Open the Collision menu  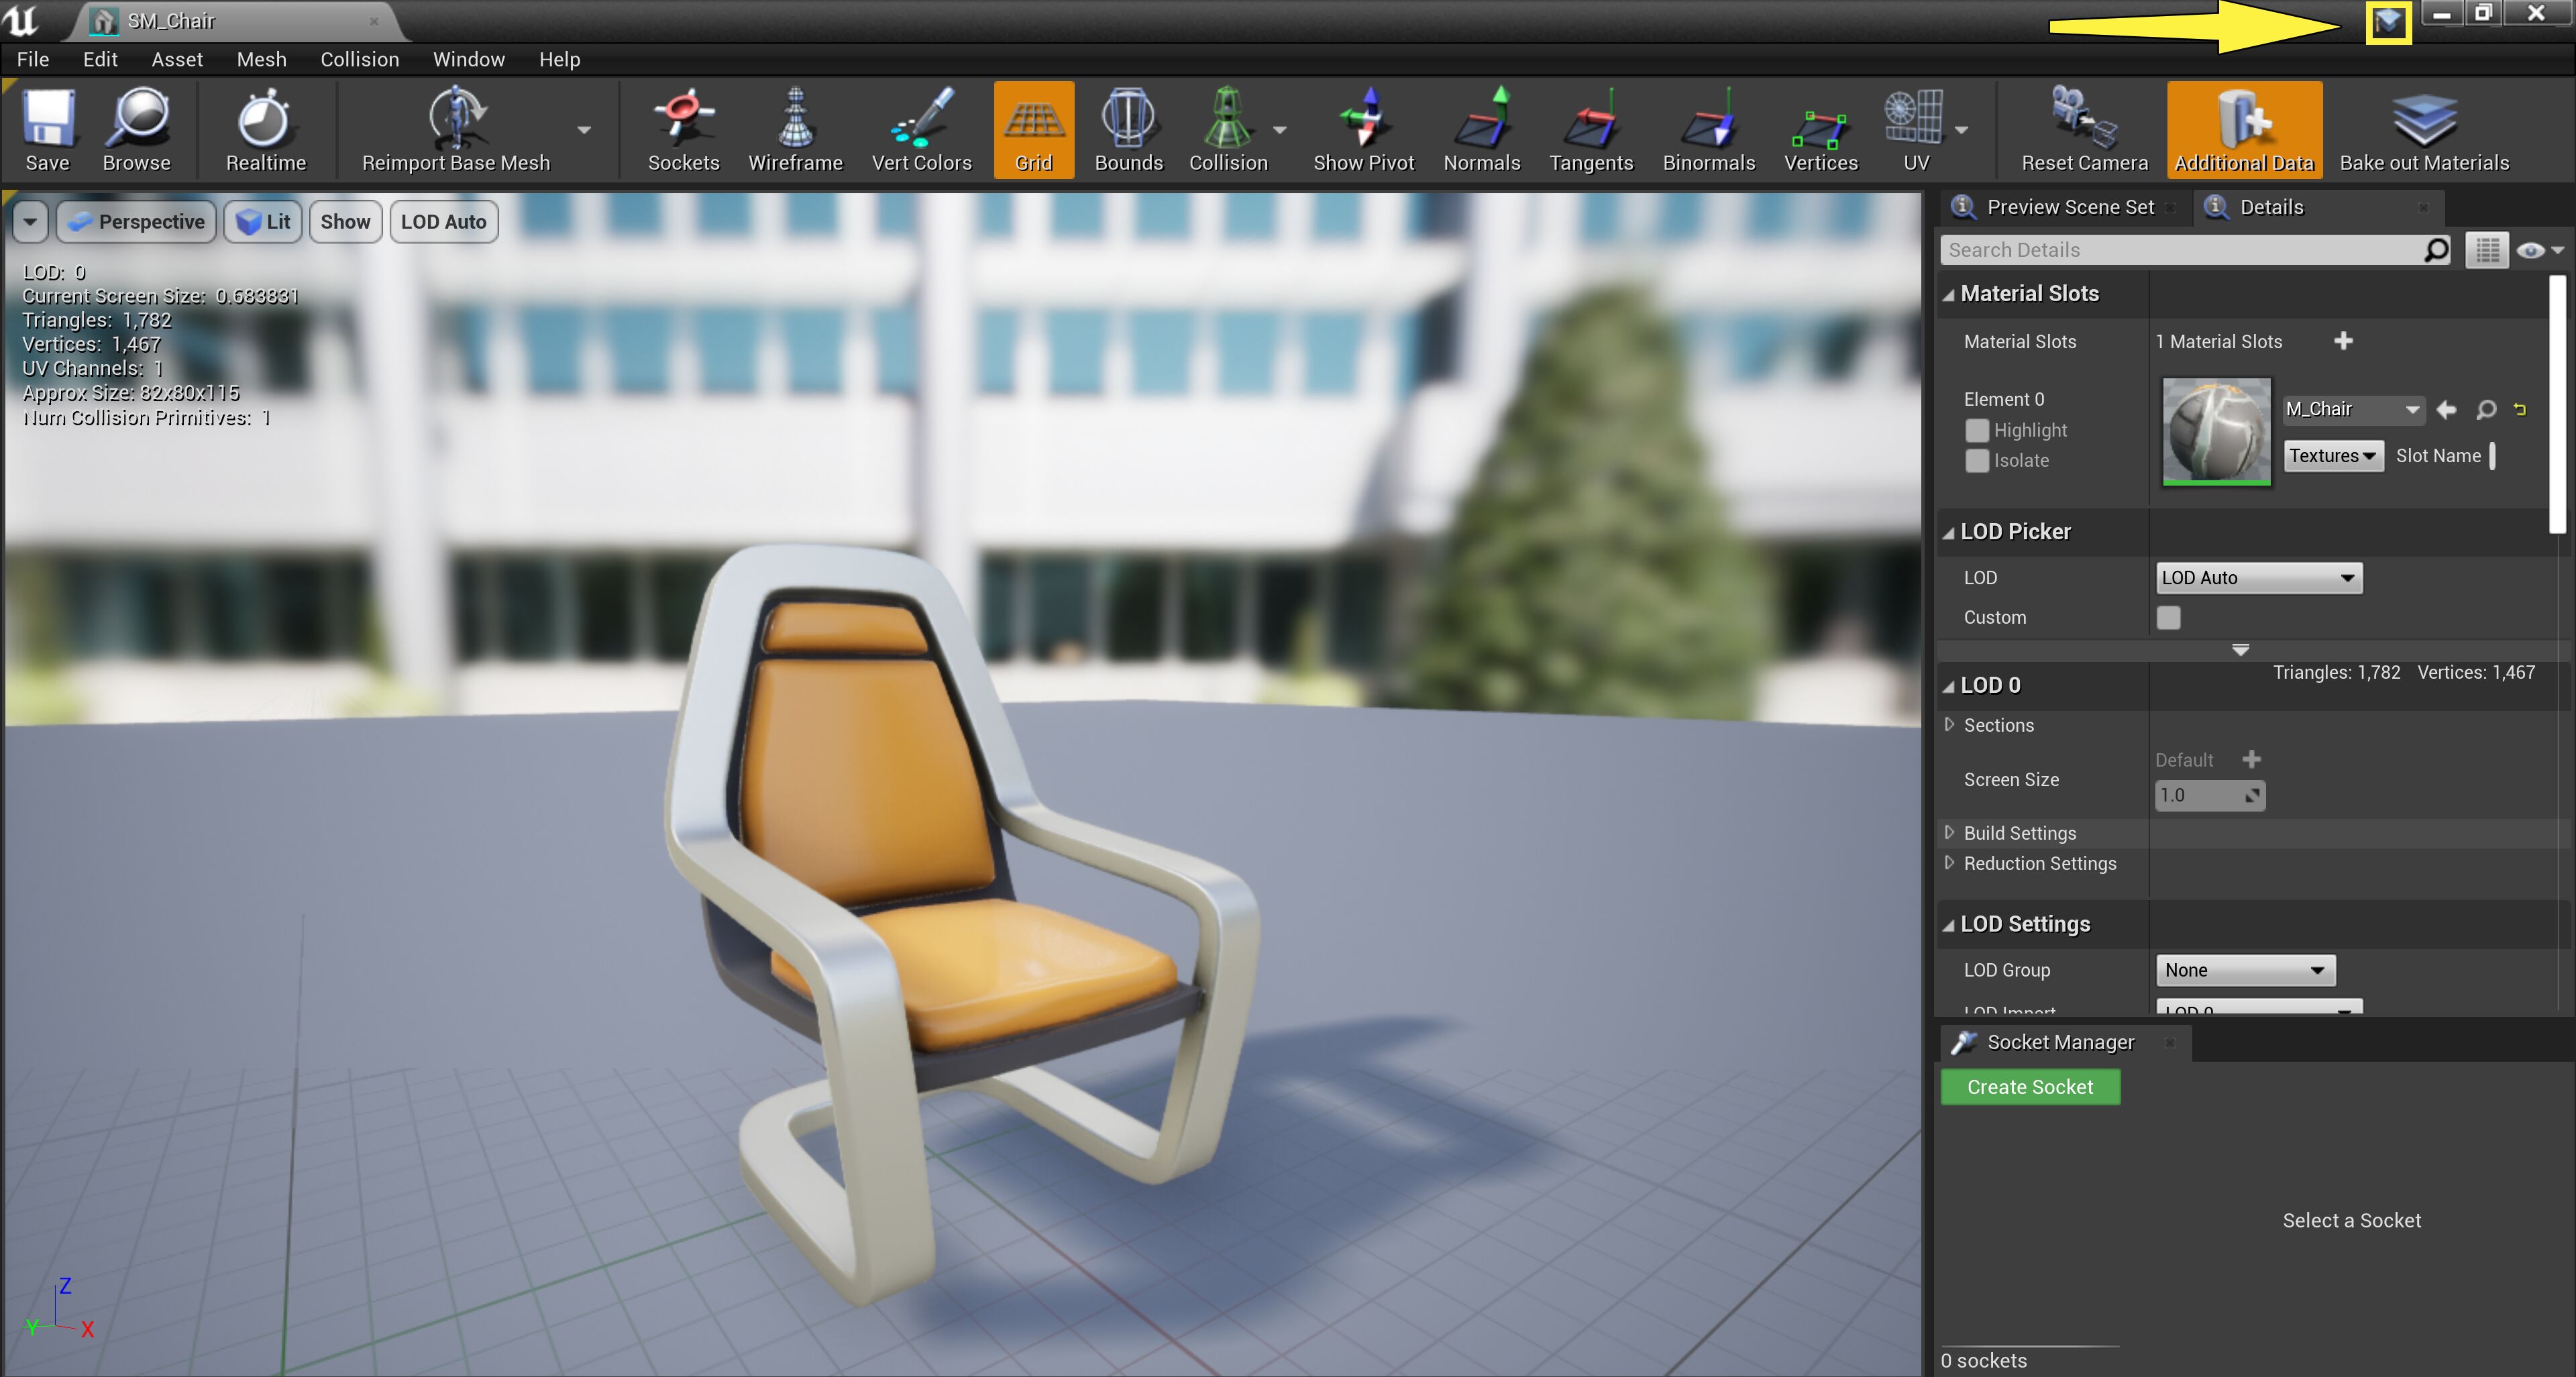(359, 59)
